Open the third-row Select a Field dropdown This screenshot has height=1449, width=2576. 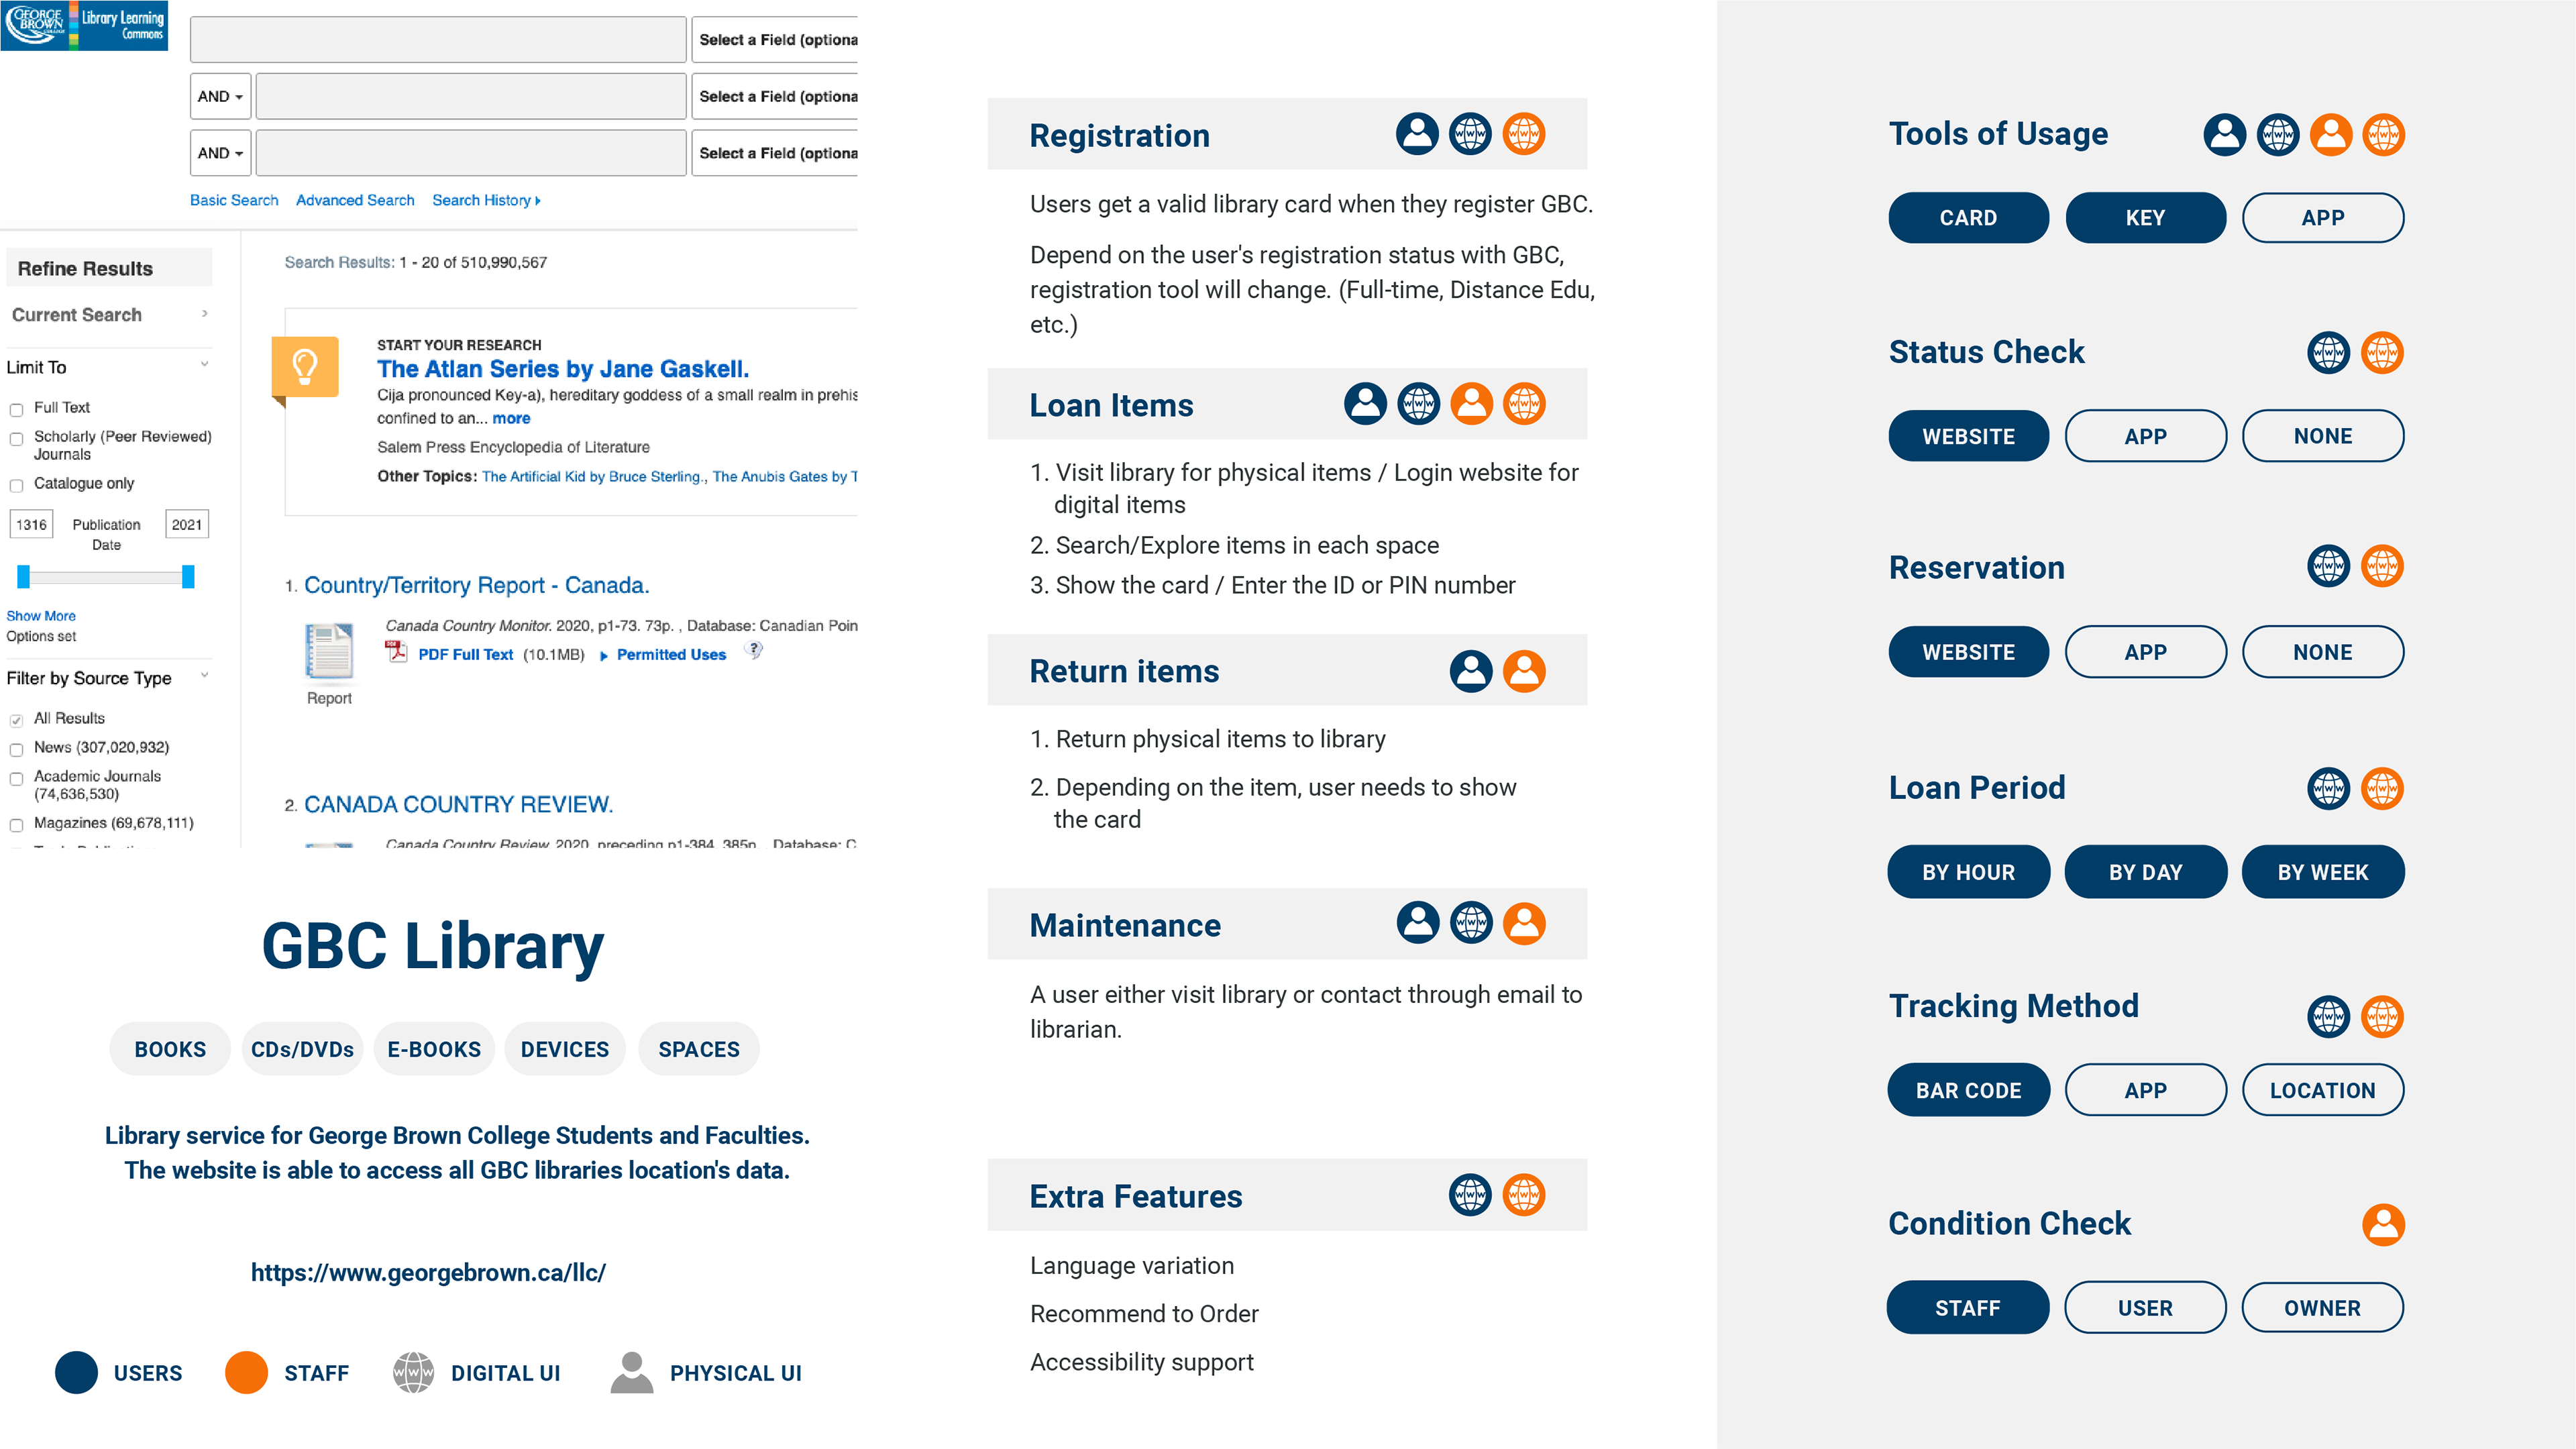point(775,153)
